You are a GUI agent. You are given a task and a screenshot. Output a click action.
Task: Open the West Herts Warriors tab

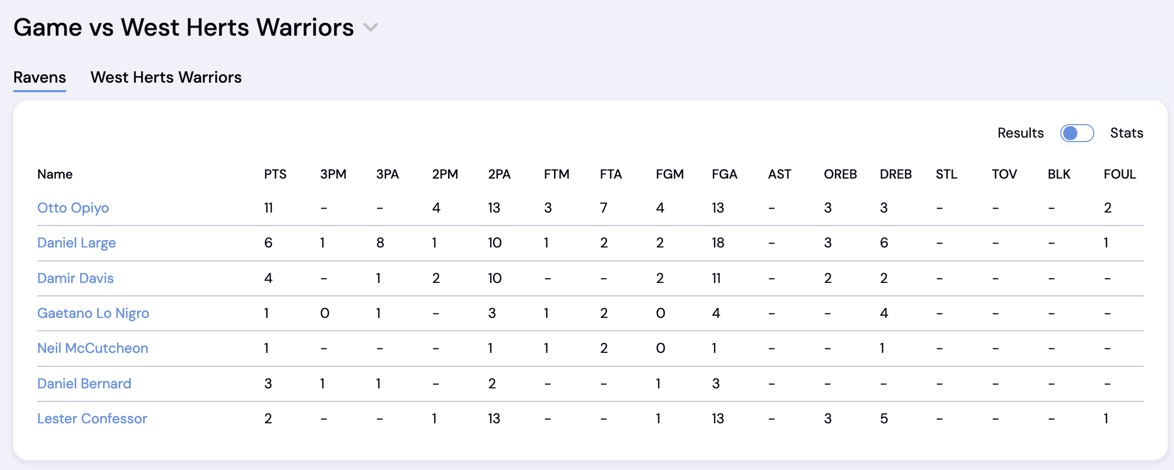click(166, 78)
